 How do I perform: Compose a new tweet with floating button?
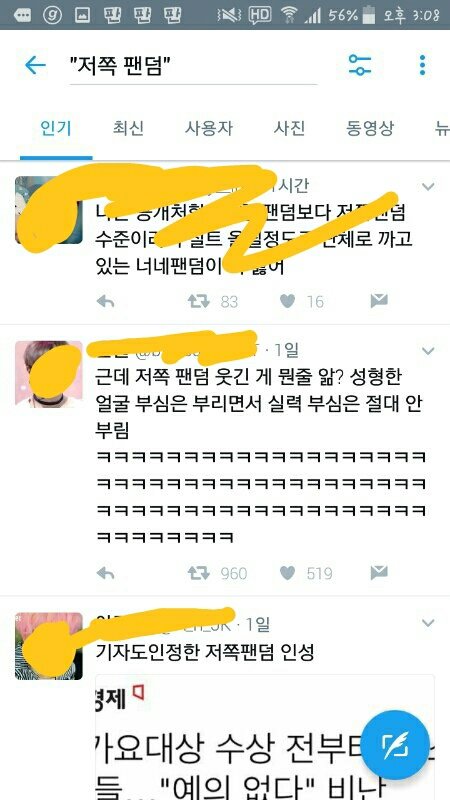click(x=395, y=745)
